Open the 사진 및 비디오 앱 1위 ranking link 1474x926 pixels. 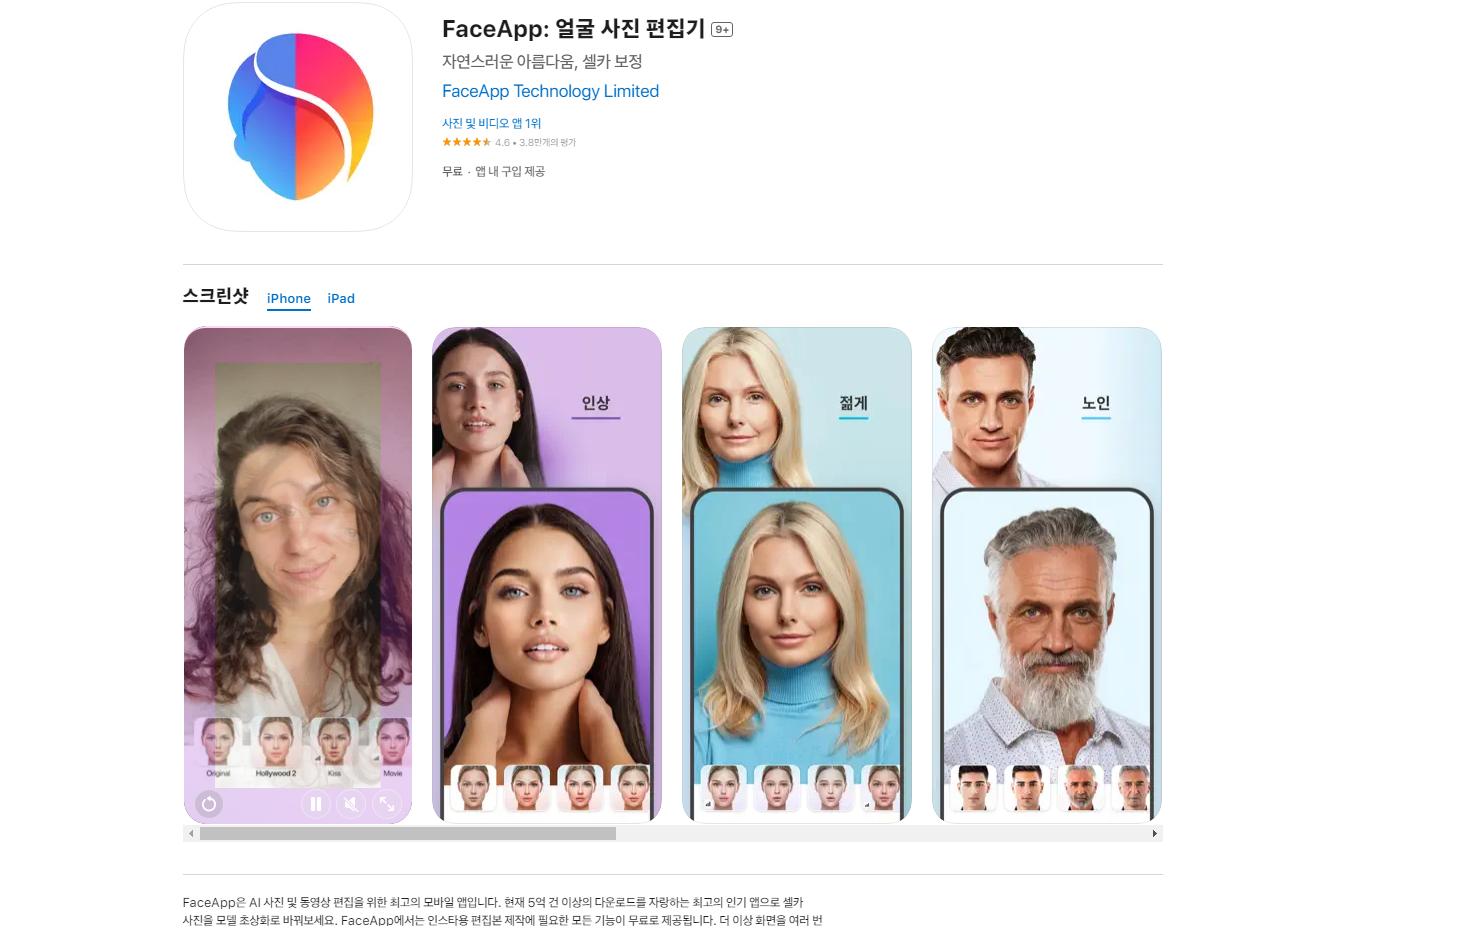491,123
